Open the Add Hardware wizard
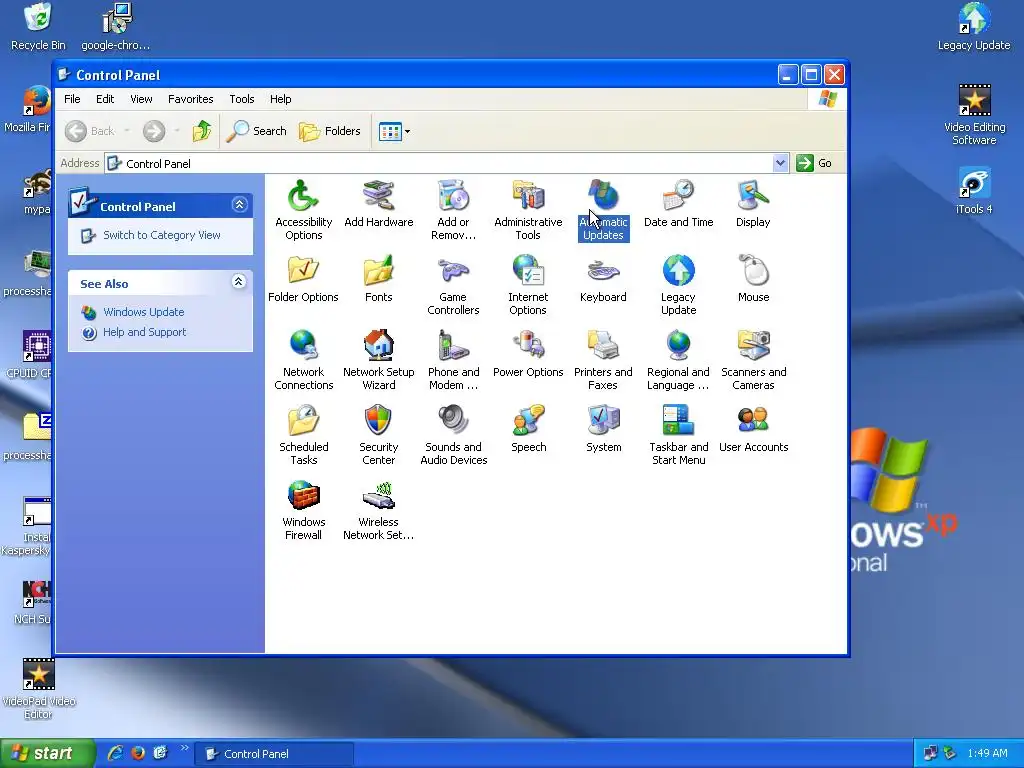The image size is (1024, 768). click(378, 204)
